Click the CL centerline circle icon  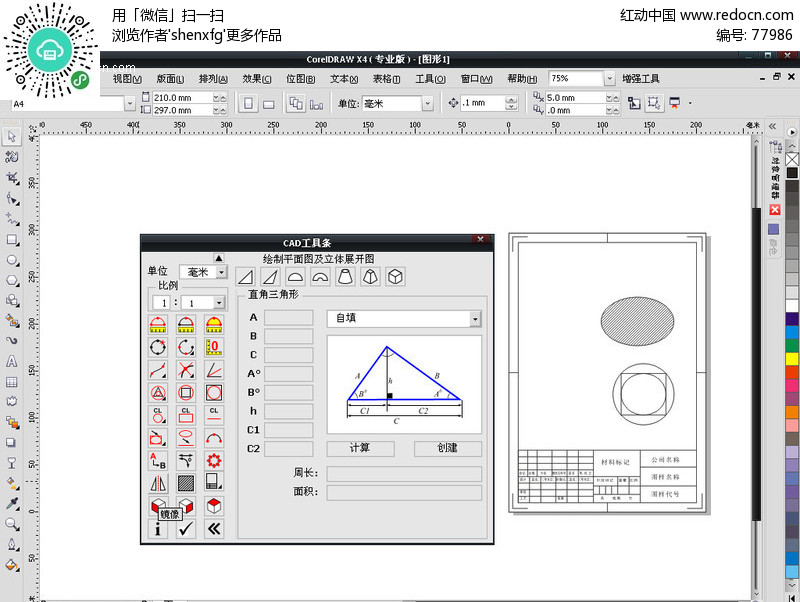[x=158, y=415]
